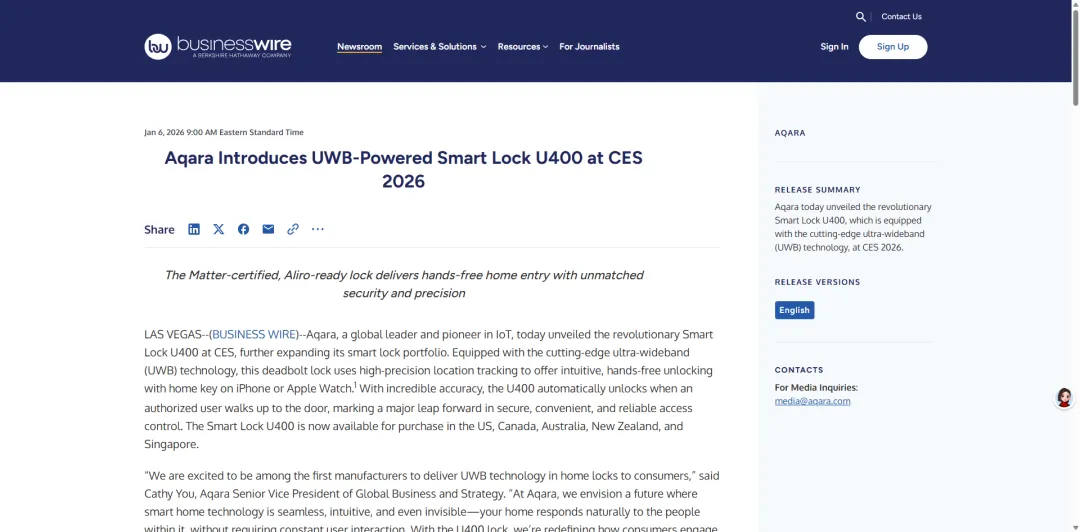Click the Matter-certified subtitle text

404,284
